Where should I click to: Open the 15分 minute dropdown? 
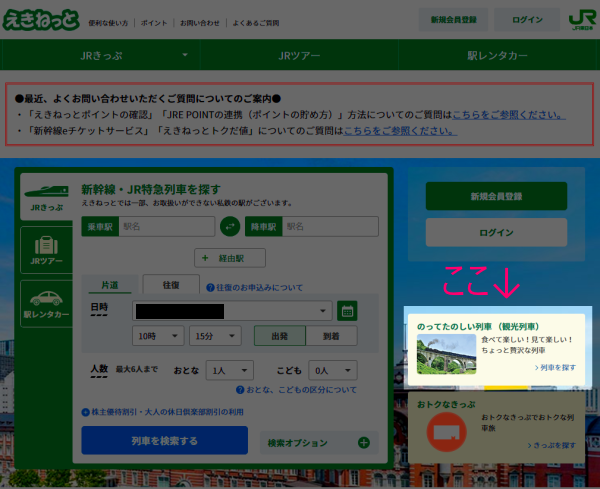coord(215,336)
